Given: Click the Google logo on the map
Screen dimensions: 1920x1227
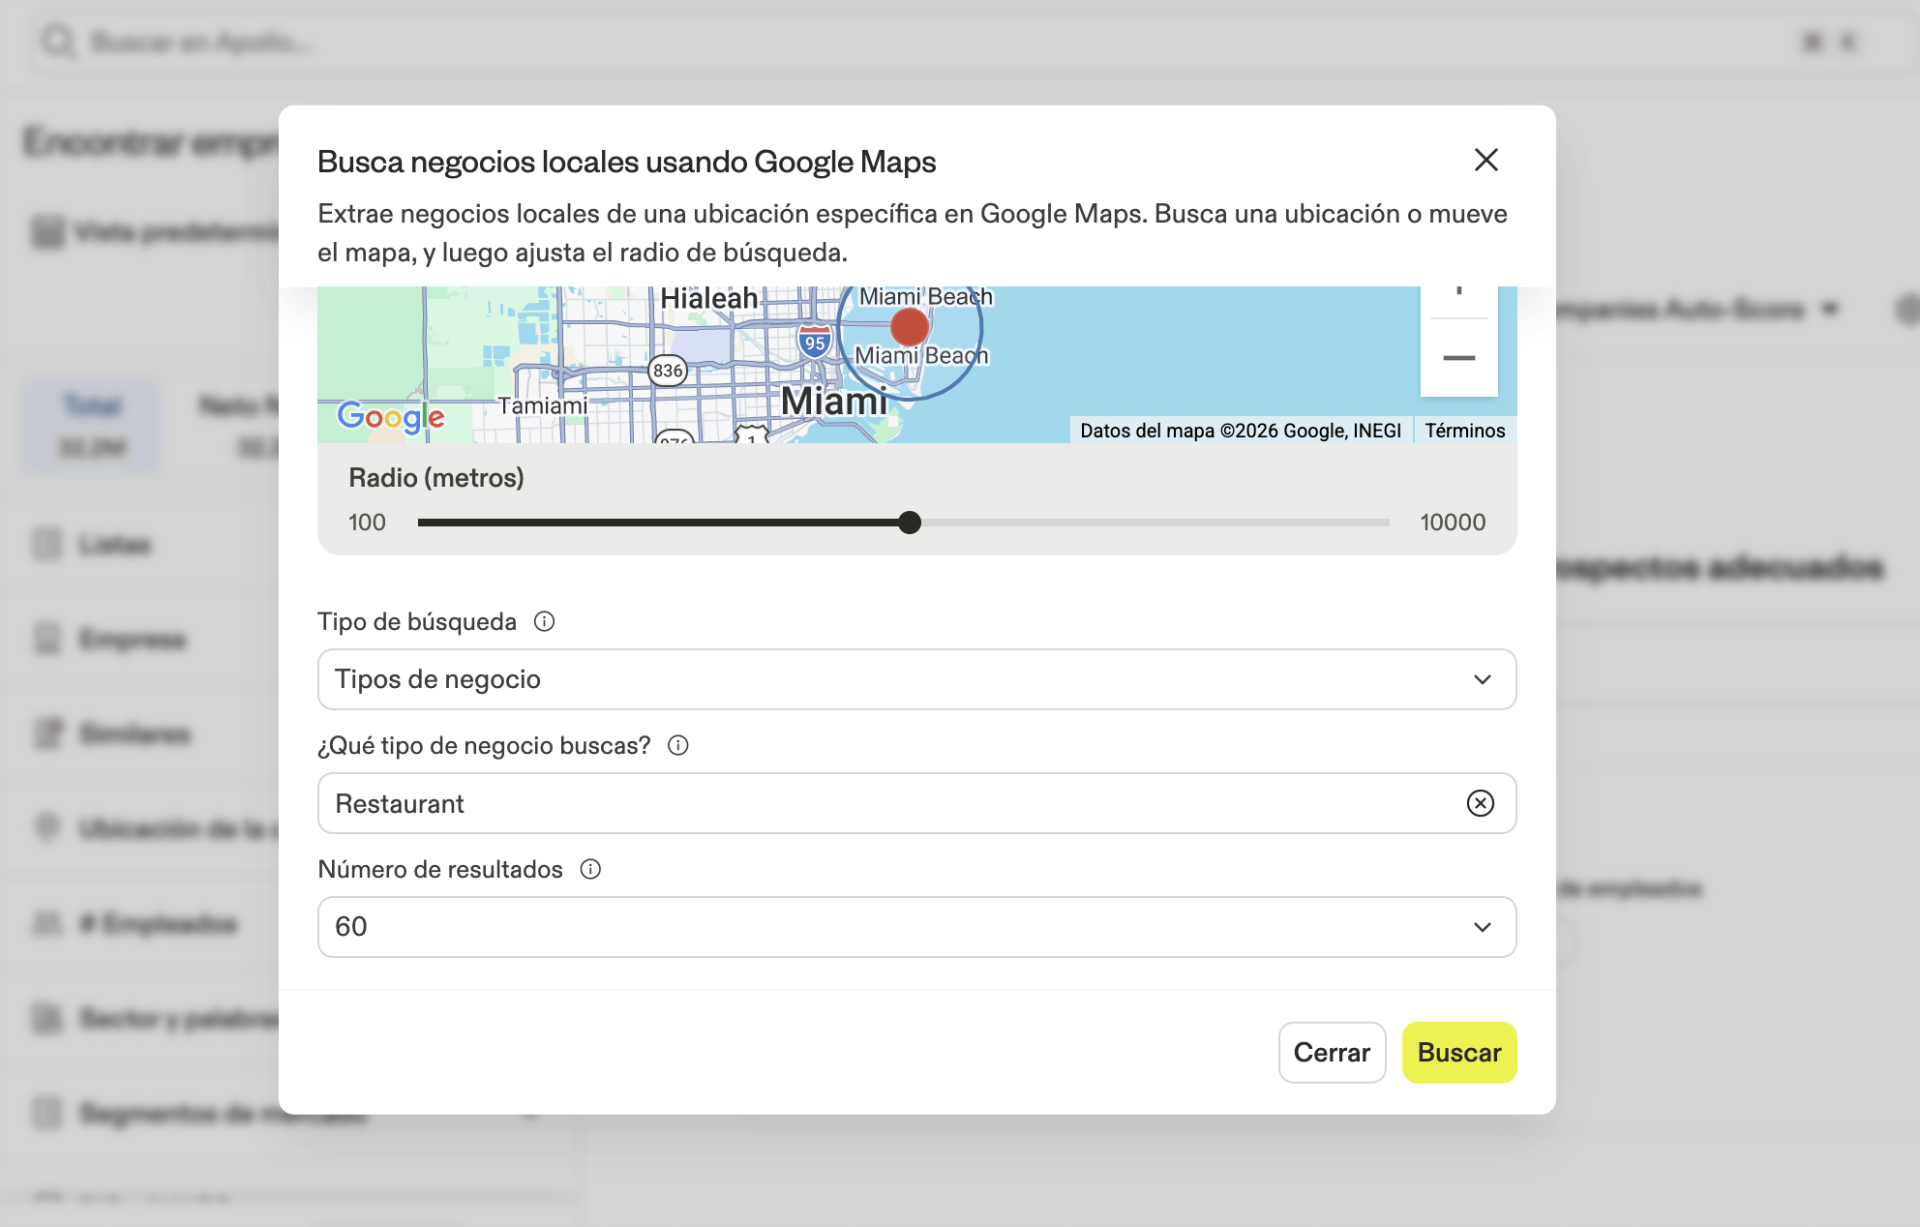Looking at the screenshot, I should (x=391, y=416).
